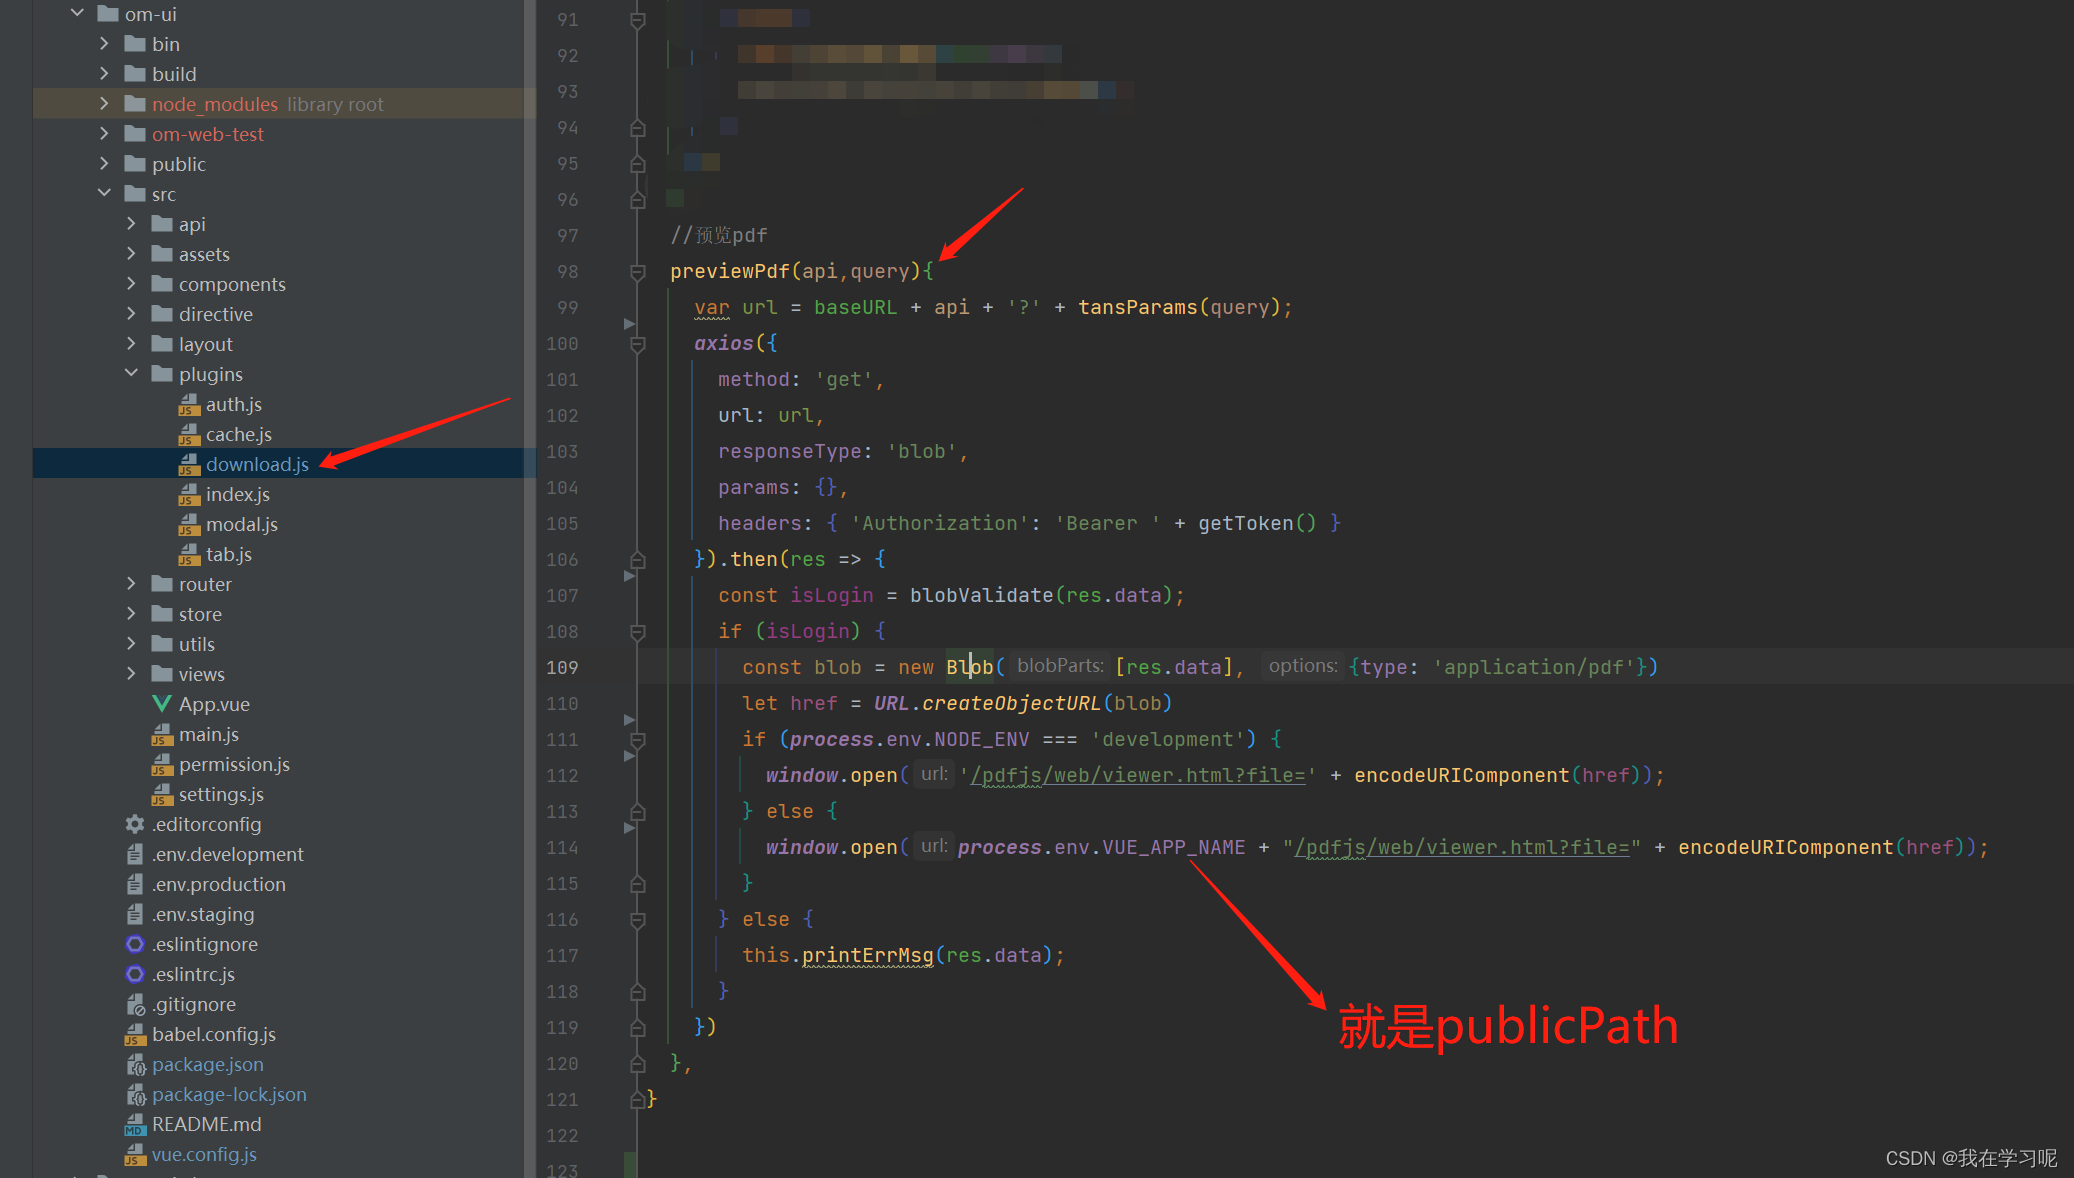Viewport: 2074px width, 1178px height.
Task: Click the main.js file icon
Action: [x=162, y=734]
